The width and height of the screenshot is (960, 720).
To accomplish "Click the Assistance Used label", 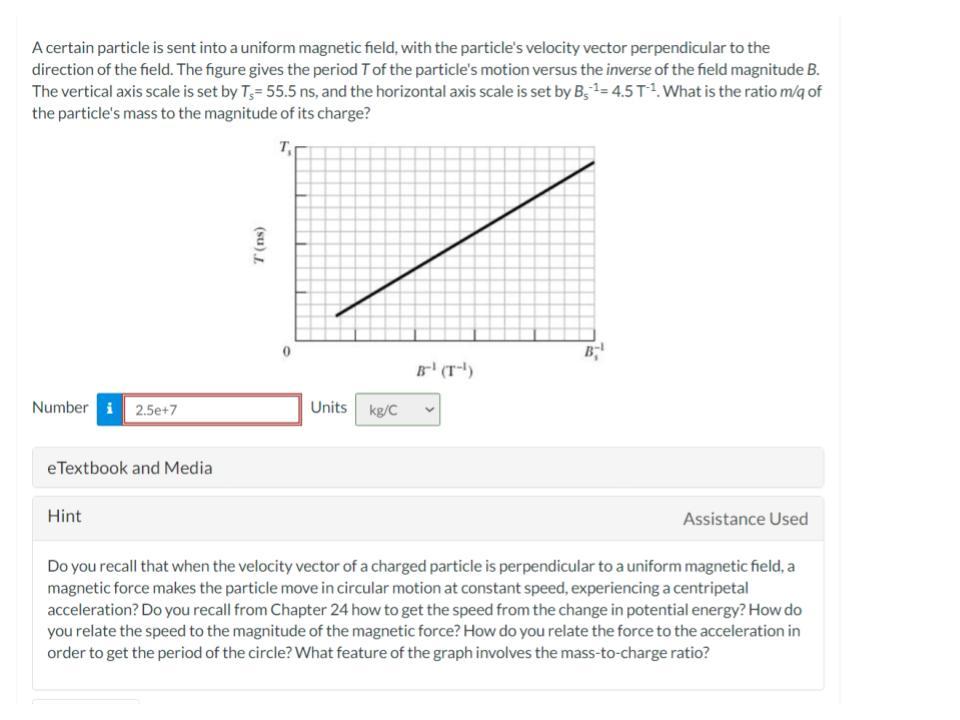I will point(744,519).
